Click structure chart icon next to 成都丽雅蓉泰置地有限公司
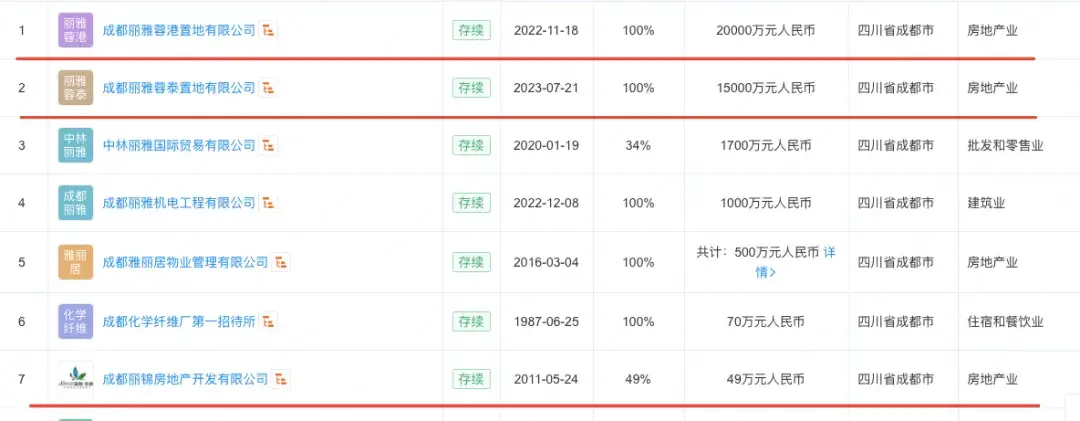 [269, 88]
